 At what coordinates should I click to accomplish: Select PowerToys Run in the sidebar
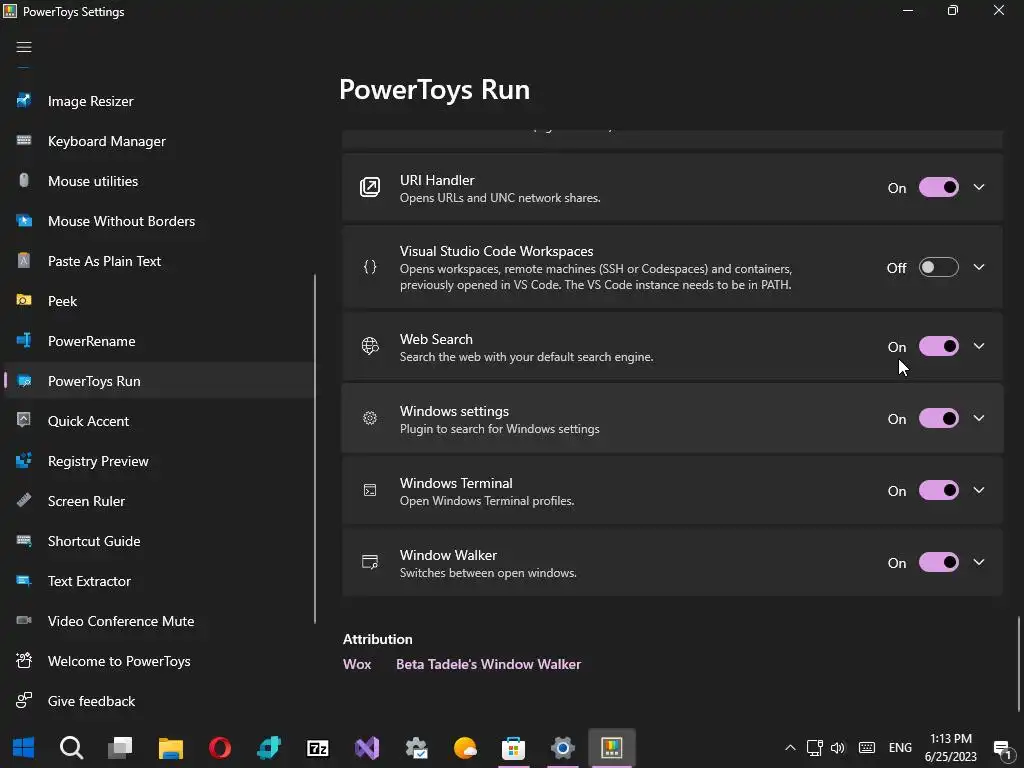click(159, 381)
